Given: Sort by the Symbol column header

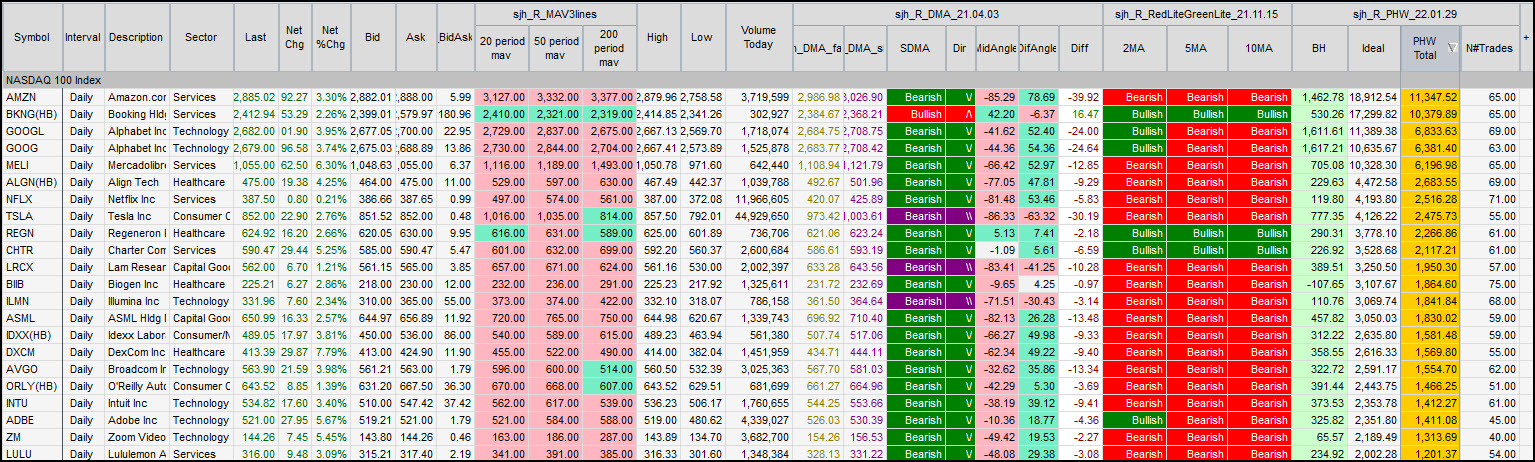Looking at the screenshot, I should pyautogui.click(x=33, y=37).
